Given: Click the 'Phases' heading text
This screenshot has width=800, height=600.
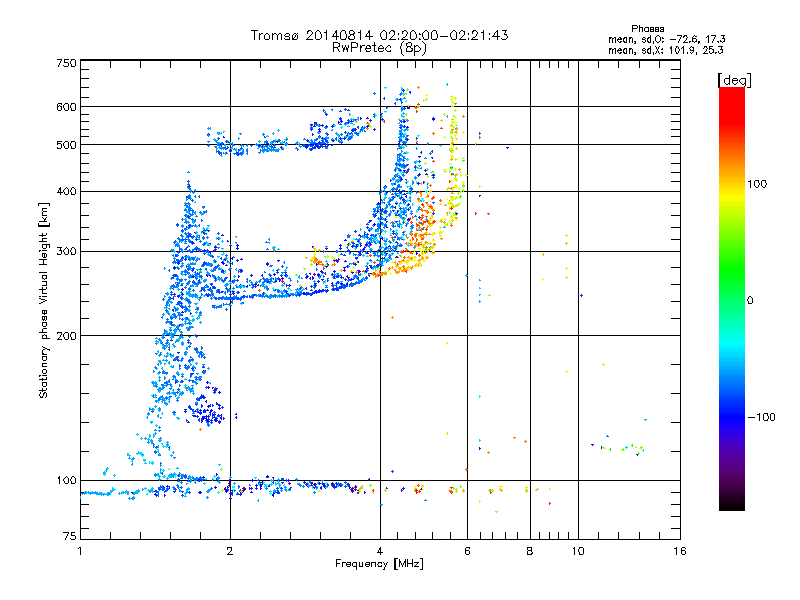Looking at the screenshot, I should 647,29.
